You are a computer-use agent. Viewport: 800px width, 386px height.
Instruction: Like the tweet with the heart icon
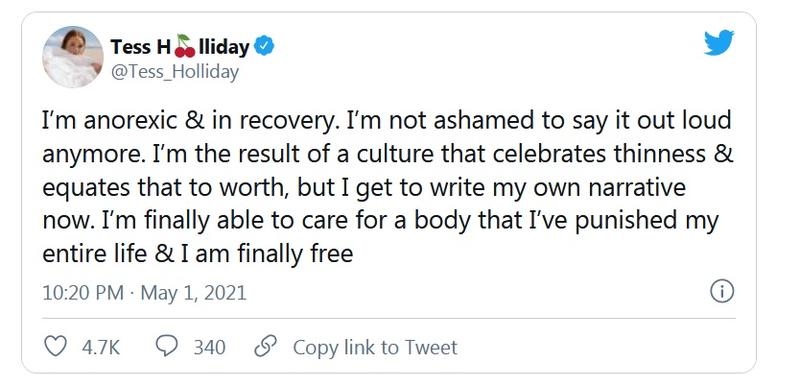click(56, 347)
